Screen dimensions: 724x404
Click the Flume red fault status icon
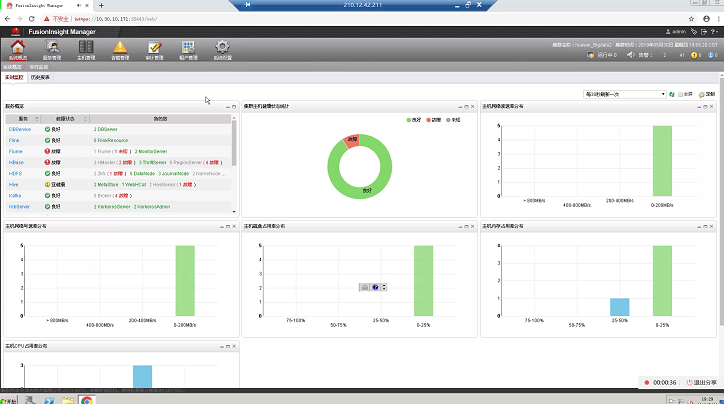[47, 151]
